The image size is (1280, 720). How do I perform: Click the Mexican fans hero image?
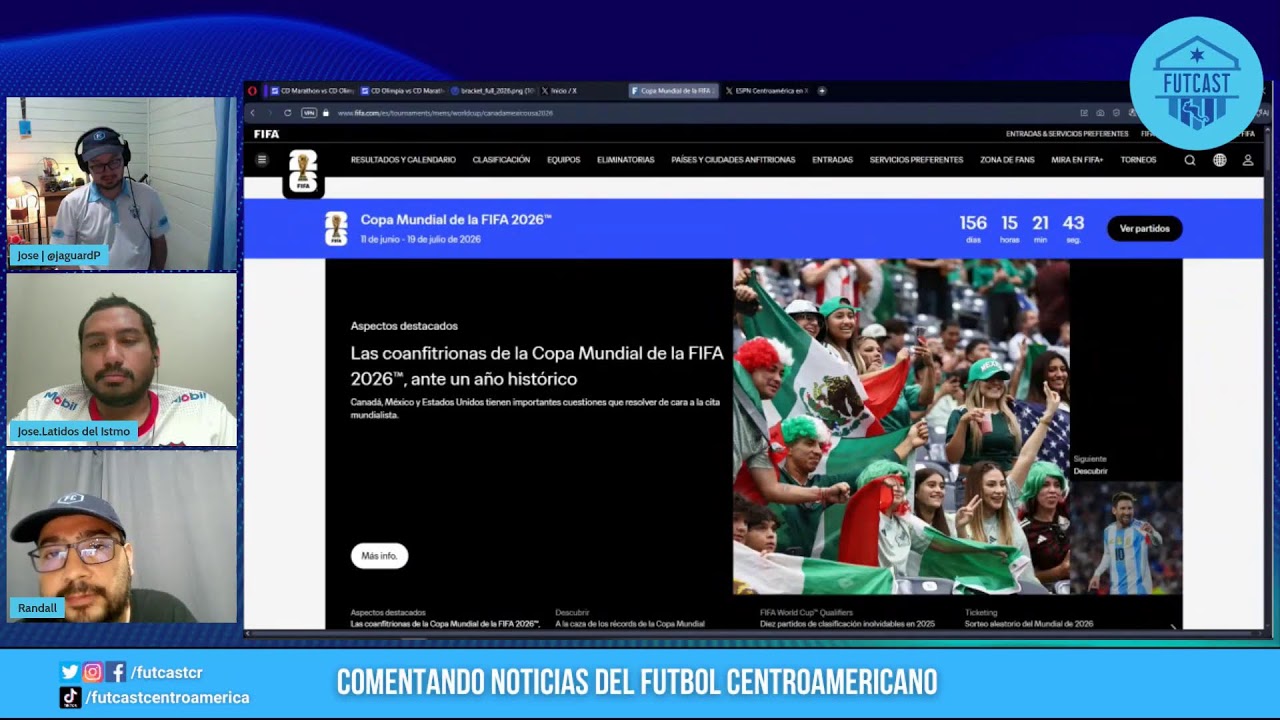tap(901, 427)
